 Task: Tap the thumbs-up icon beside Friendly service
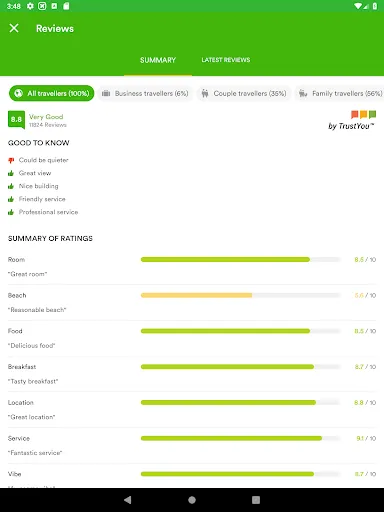(11, 199)
